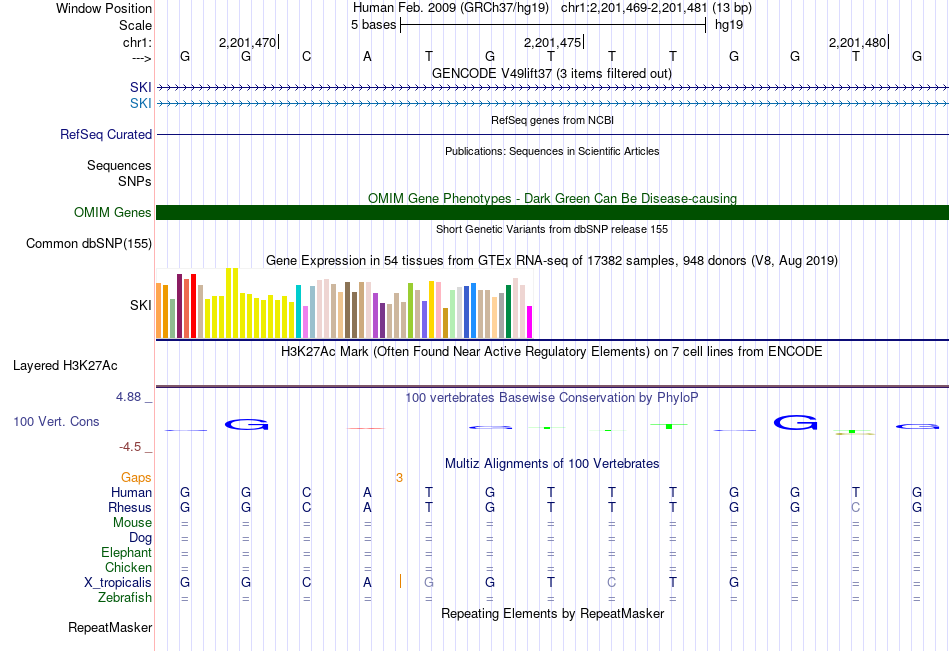Select the RepeatMasker track label
Image resolution: width=950 pixels, height=651 pixels.
[x=110, y=628]
